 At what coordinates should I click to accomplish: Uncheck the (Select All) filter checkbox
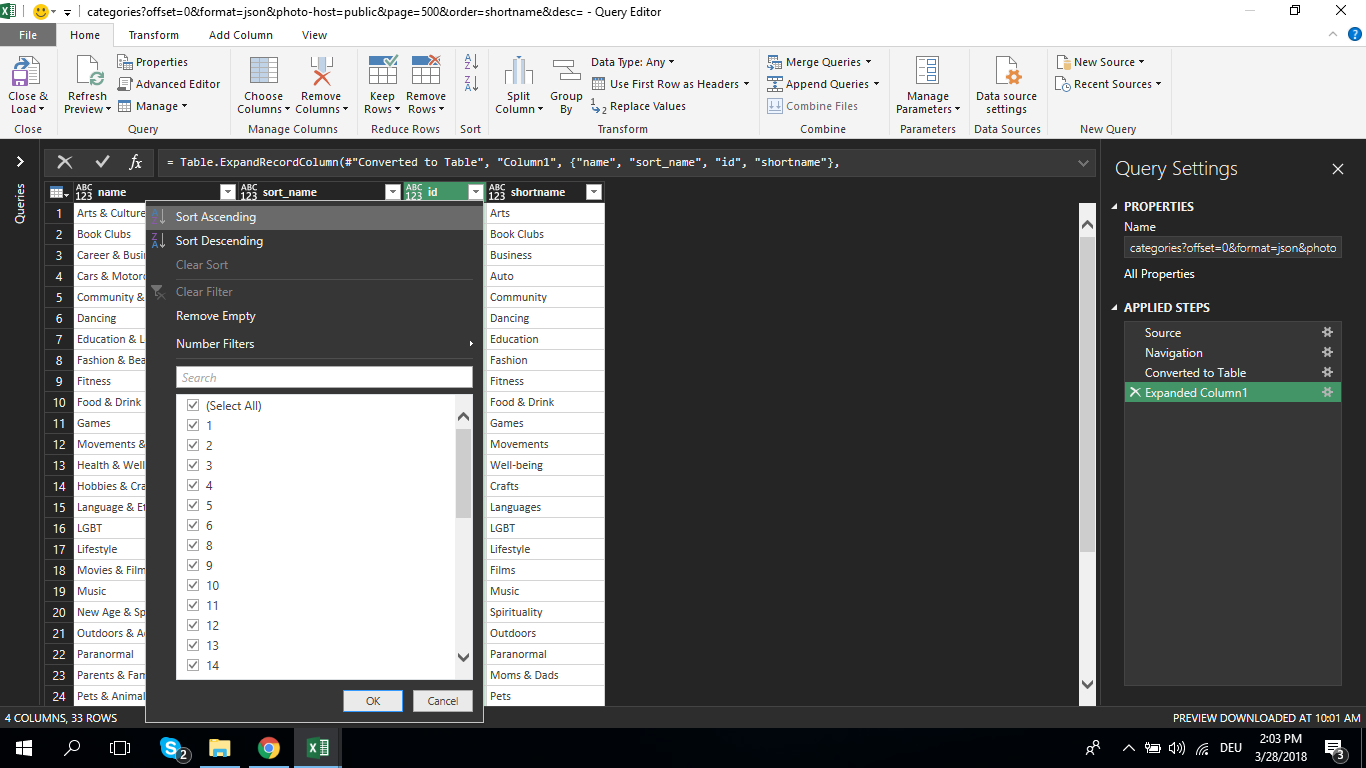[x=192, y=405]
